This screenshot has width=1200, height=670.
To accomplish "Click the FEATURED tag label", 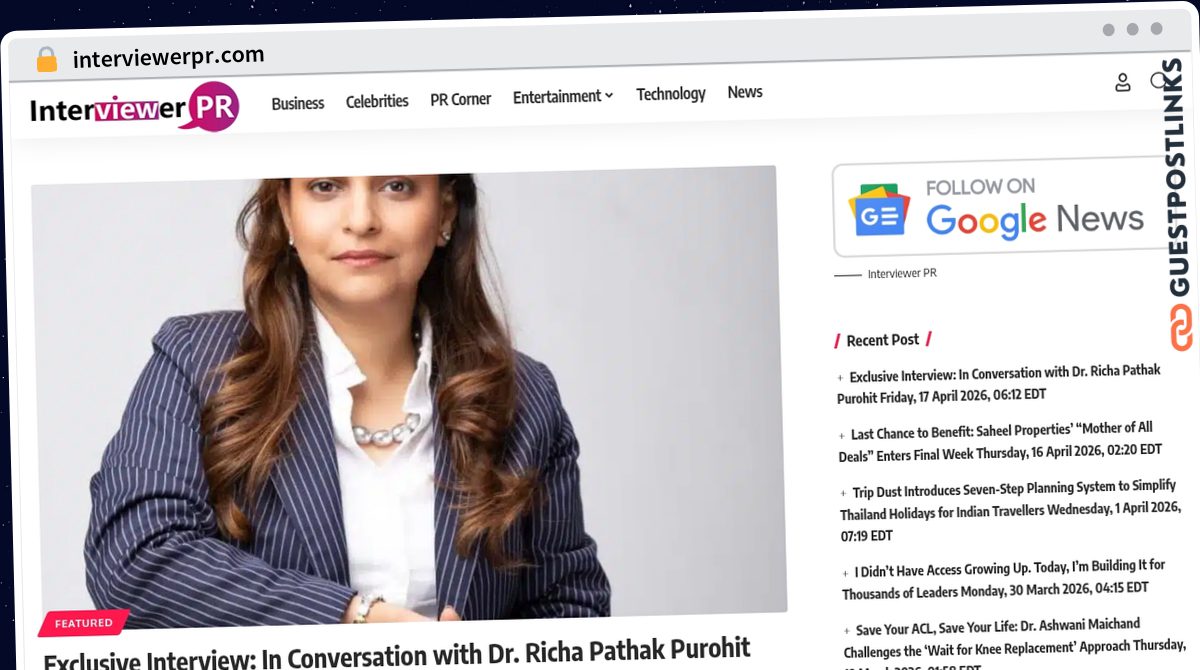I will pos(84,623).
